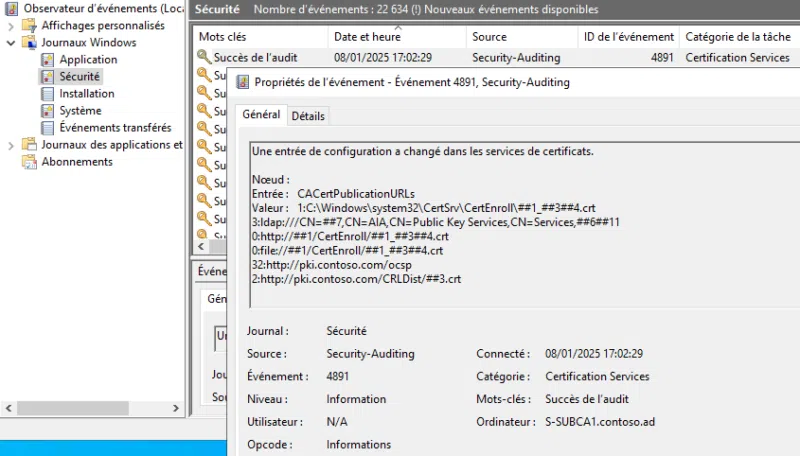The height and width of the screenshot is (456, 800).
Task: Open Événements transférés log
Action: click(x=115, y=128)
